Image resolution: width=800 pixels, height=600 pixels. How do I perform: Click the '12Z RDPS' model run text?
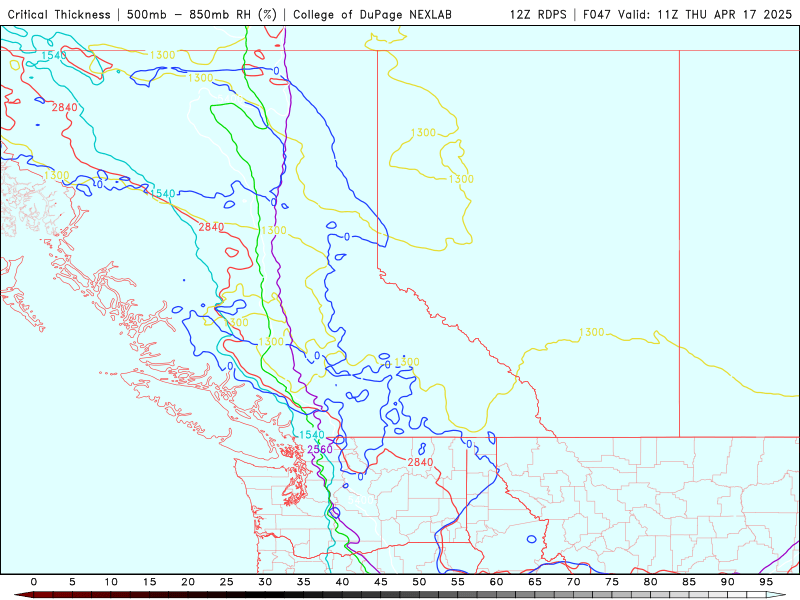pos(538,14)
